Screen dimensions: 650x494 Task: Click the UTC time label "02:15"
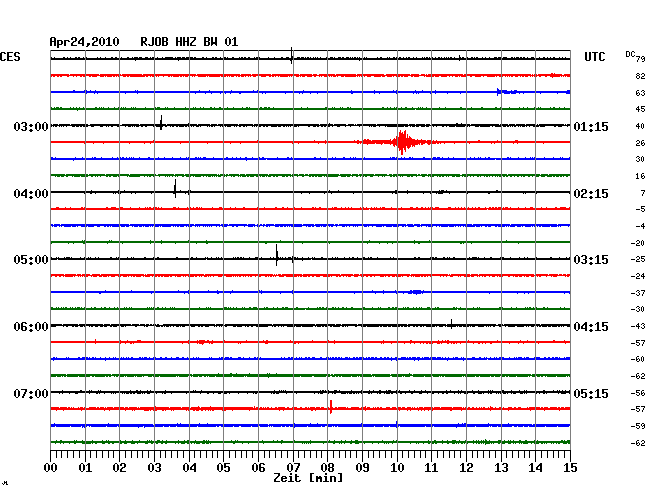(x=591, y=194)
